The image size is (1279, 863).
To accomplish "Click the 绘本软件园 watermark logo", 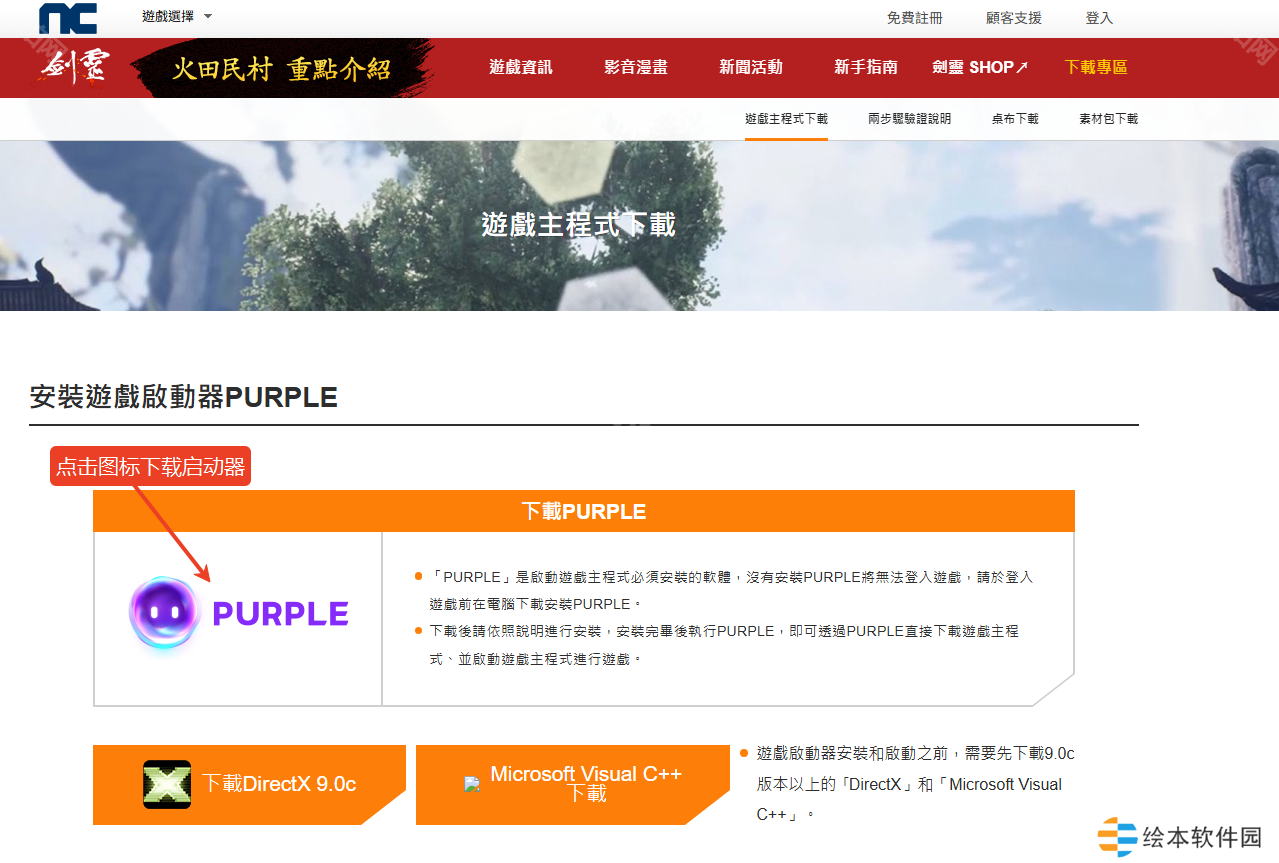I will (x=1181, y=837).
